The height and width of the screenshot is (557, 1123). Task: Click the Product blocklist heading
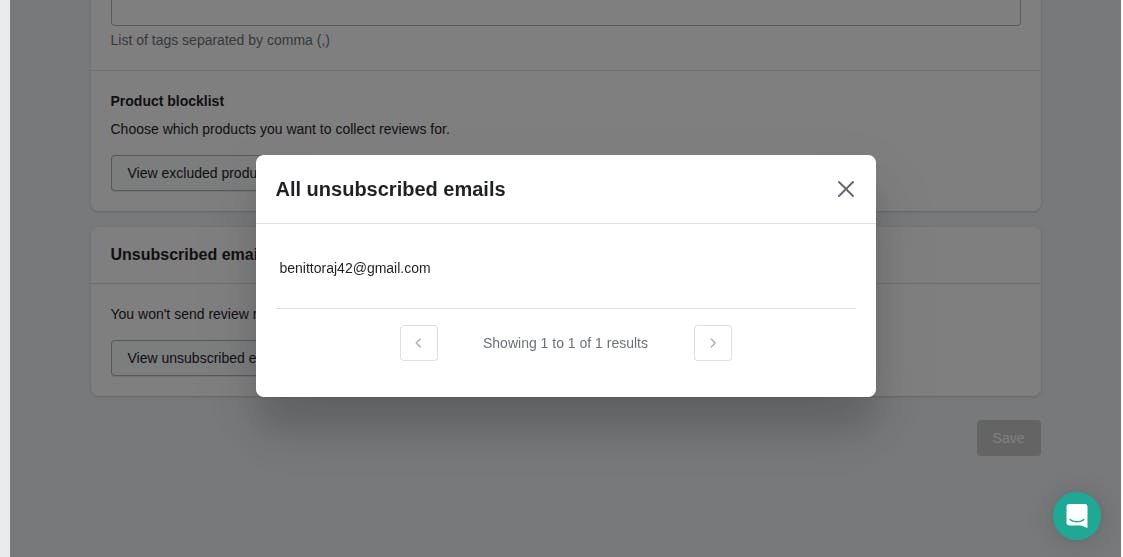click(167, 101)
